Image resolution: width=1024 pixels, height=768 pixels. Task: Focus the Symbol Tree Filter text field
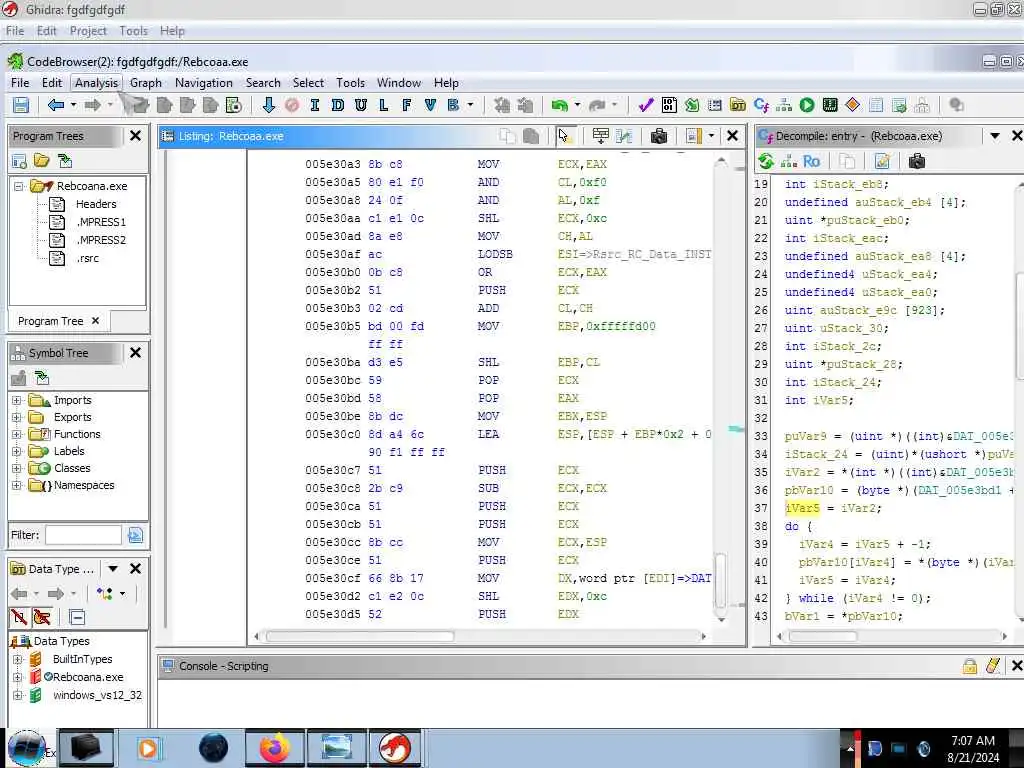[x=83, y=535]
